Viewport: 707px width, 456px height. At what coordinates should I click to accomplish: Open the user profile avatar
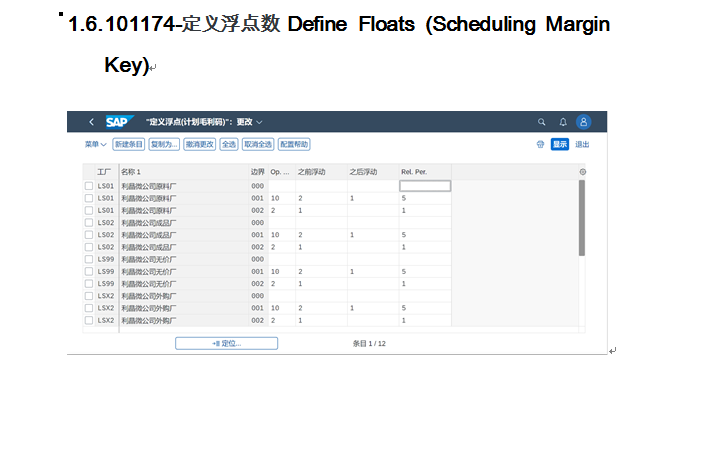[584, 122]
